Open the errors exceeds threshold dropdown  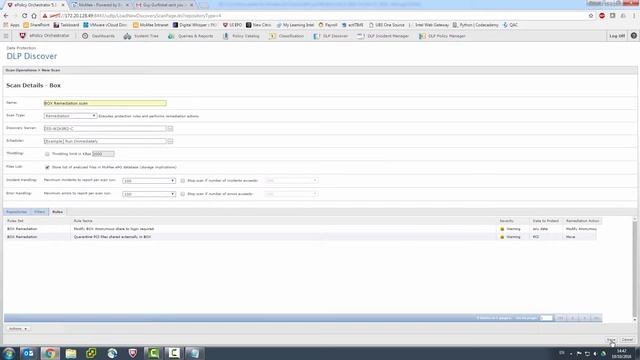pos(291,194)
